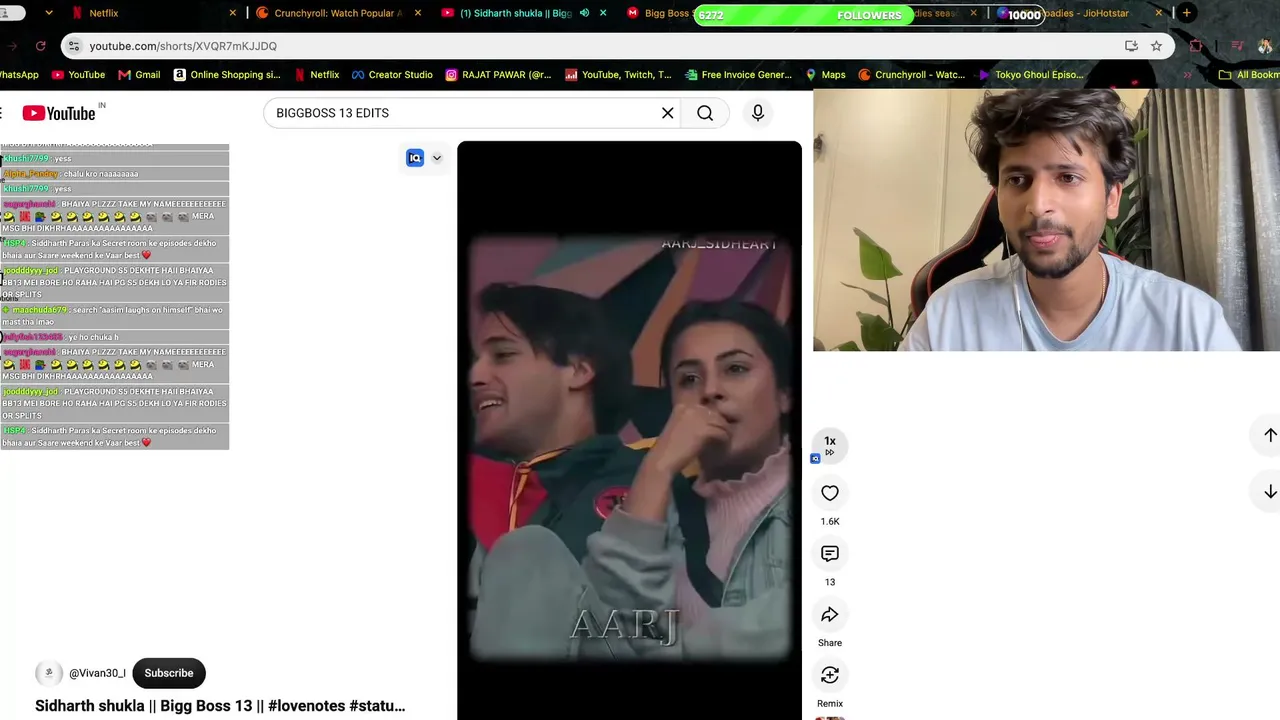1280x720 pixels.
Task: Open the All Bookmarks folder
Action: pyautogui.click(x=1249, y=75)
